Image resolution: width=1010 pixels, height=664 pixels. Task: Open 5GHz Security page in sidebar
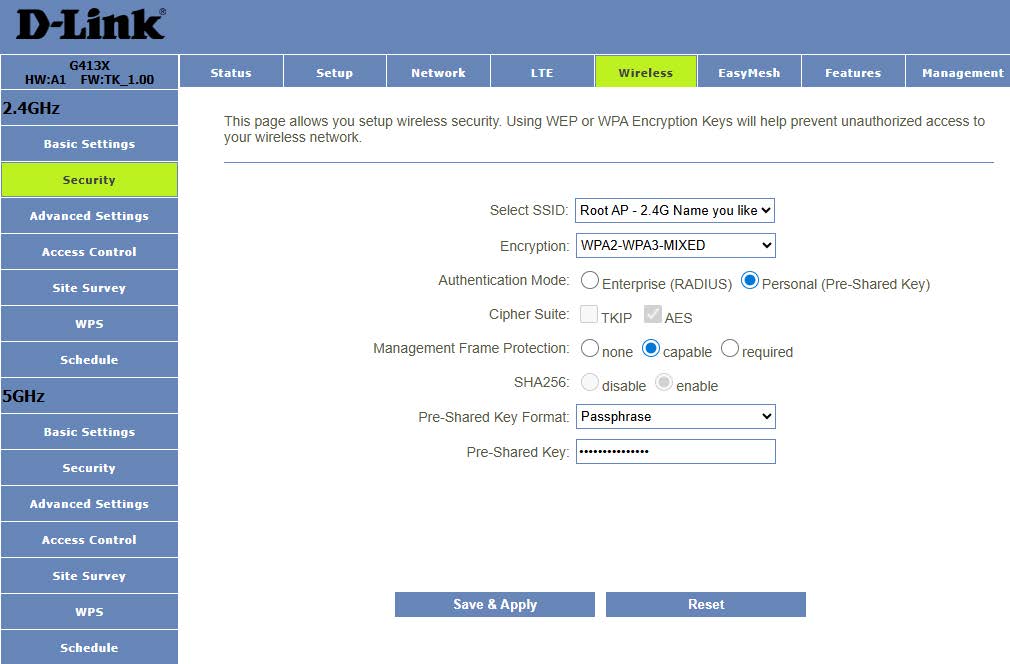[89, 468]
